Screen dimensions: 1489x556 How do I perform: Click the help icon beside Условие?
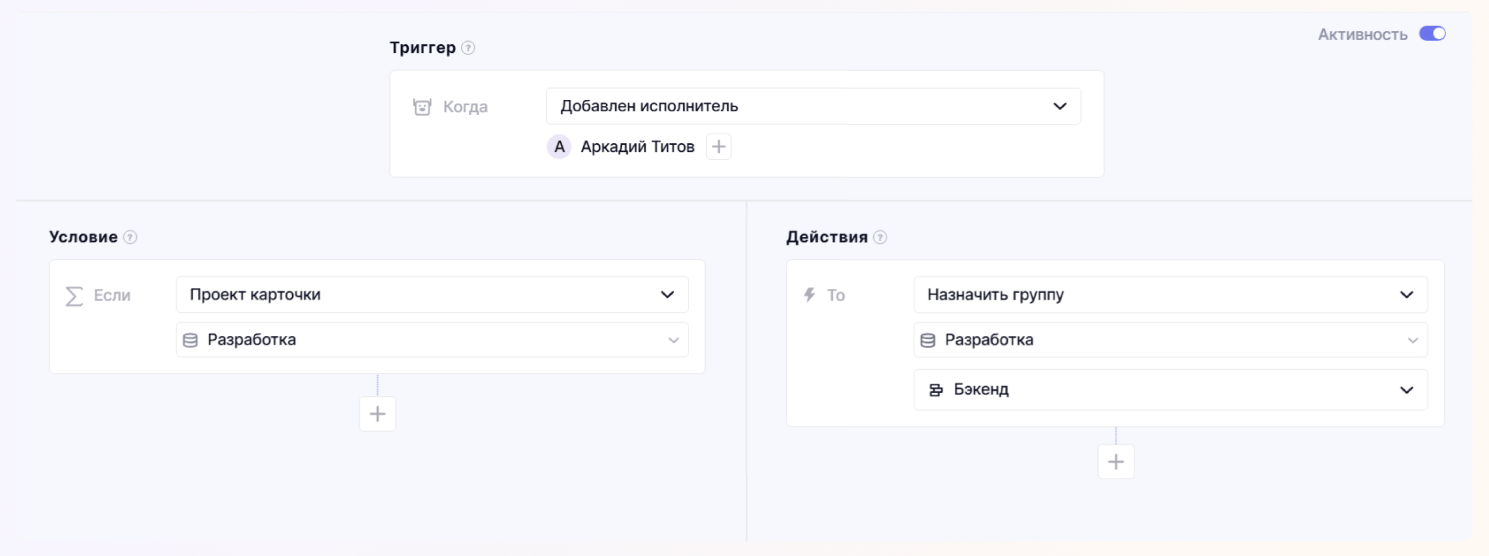[130, 237]
